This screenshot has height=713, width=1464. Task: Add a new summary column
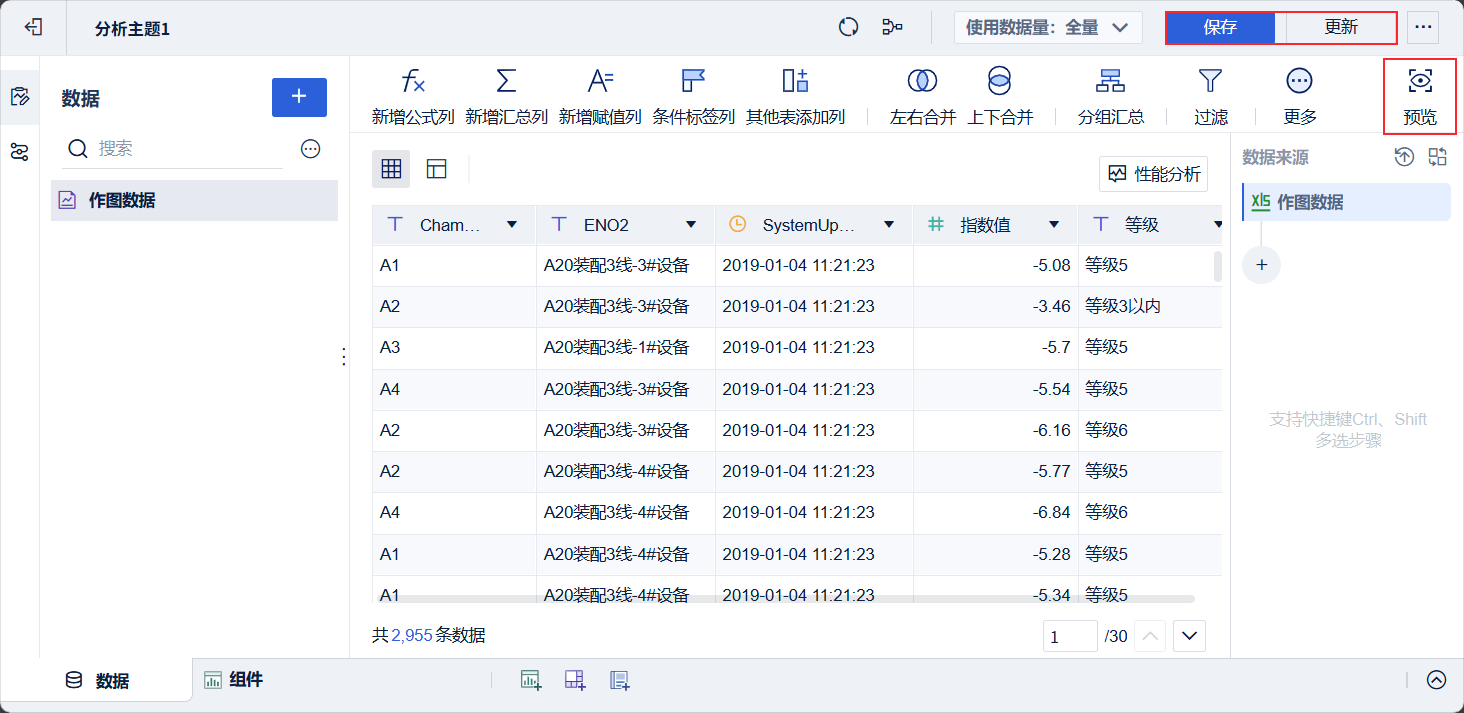click(x=506, y=97)
